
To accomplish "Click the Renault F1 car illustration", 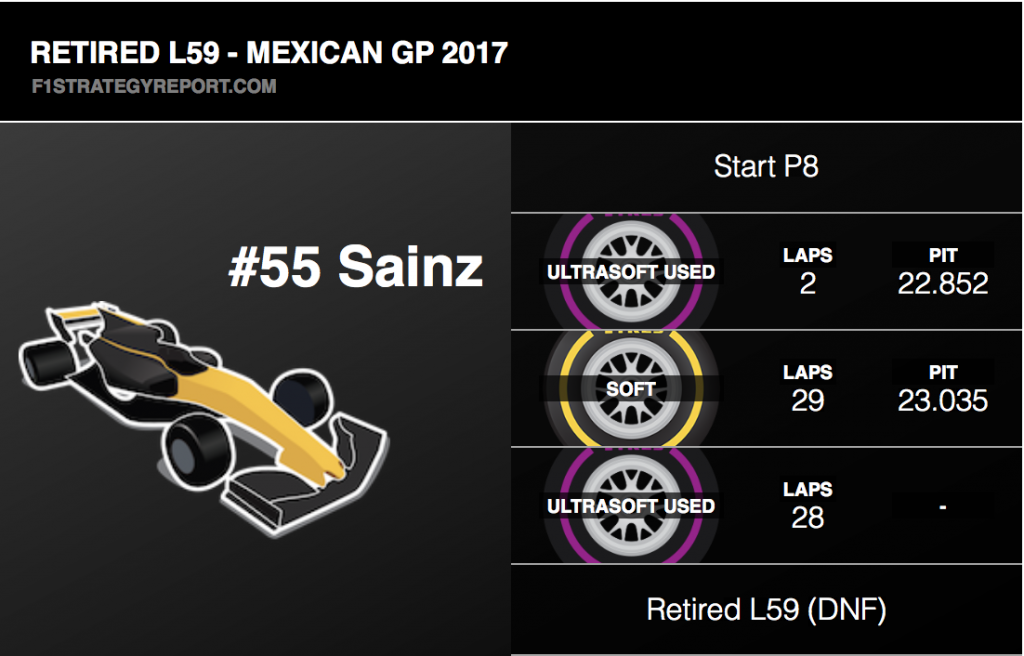I will click(204, 418).
